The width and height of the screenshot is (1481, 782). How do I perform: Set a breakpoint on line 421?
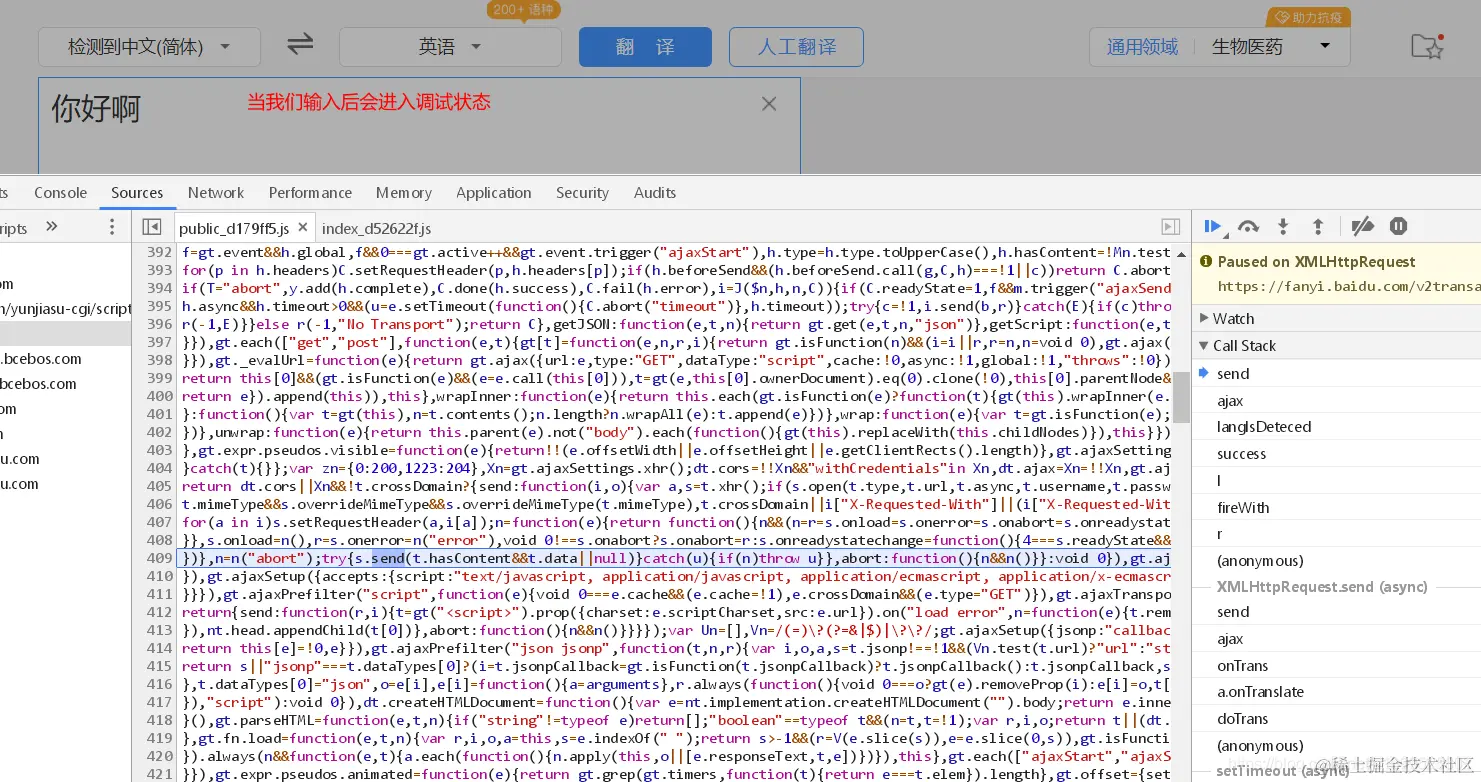158,774
